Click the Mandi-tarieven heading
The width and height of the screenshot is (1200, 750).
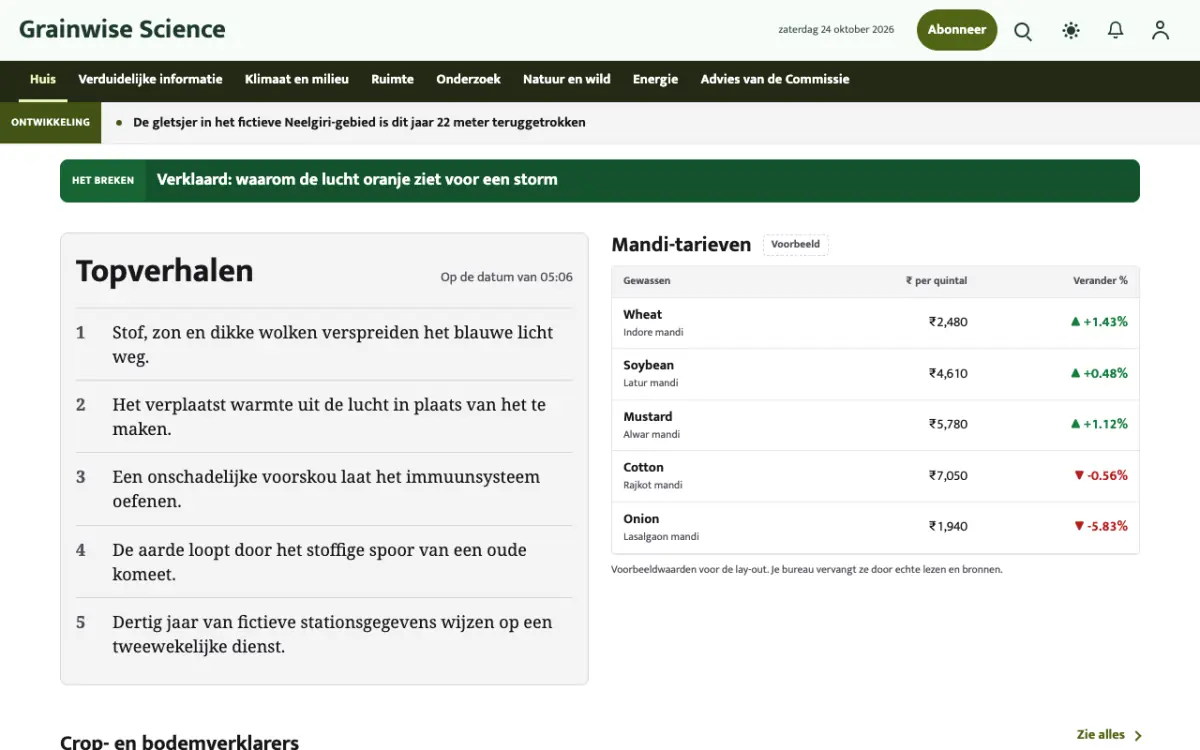681,245
